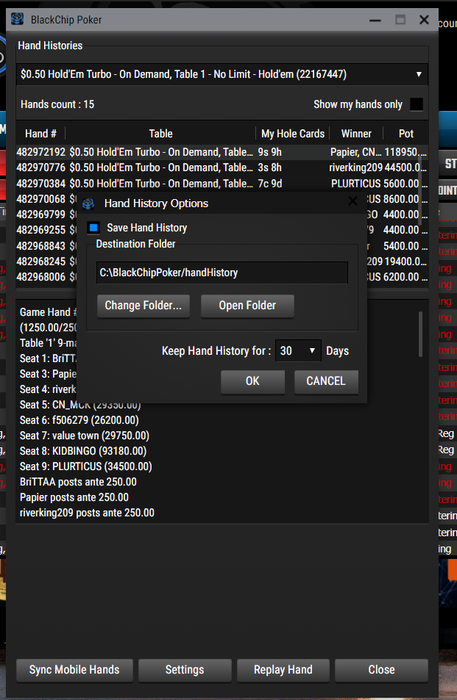Sort by the Hand # column header
457x700 pixels.
pos(41,133)
